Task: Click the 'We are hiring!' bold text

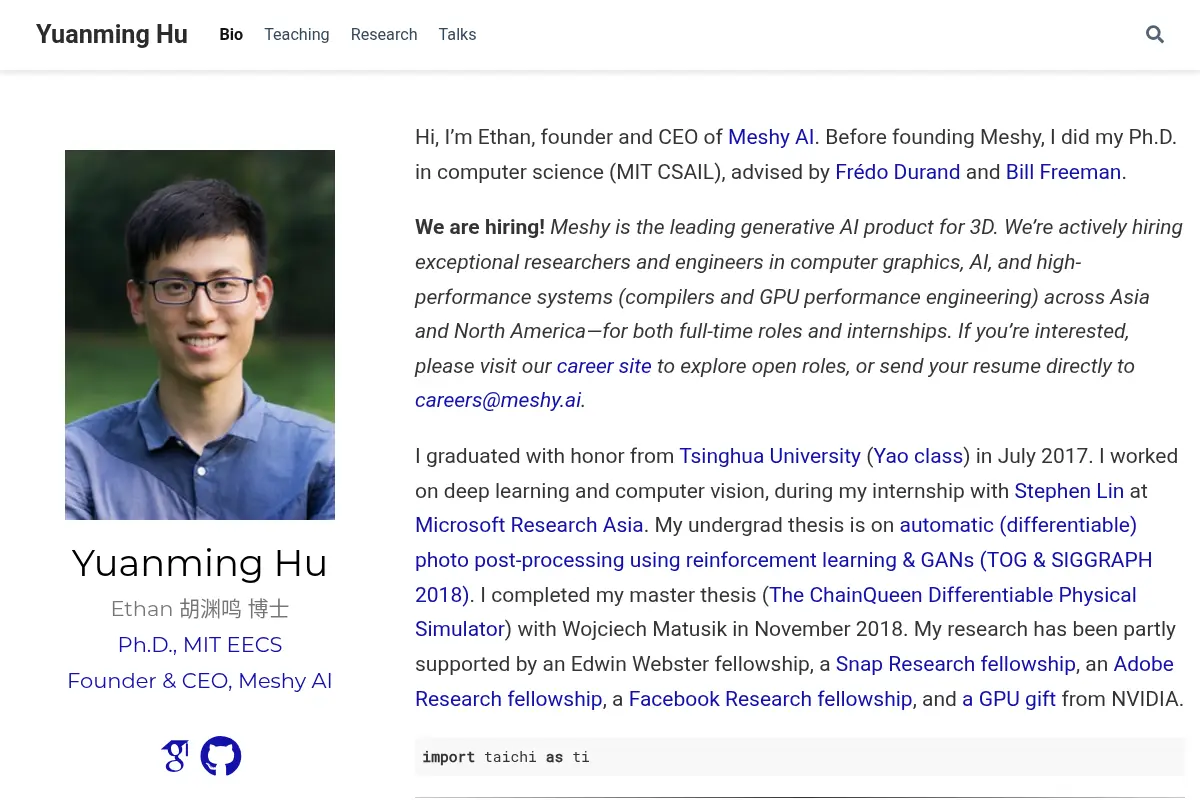Action: [480, 227]
